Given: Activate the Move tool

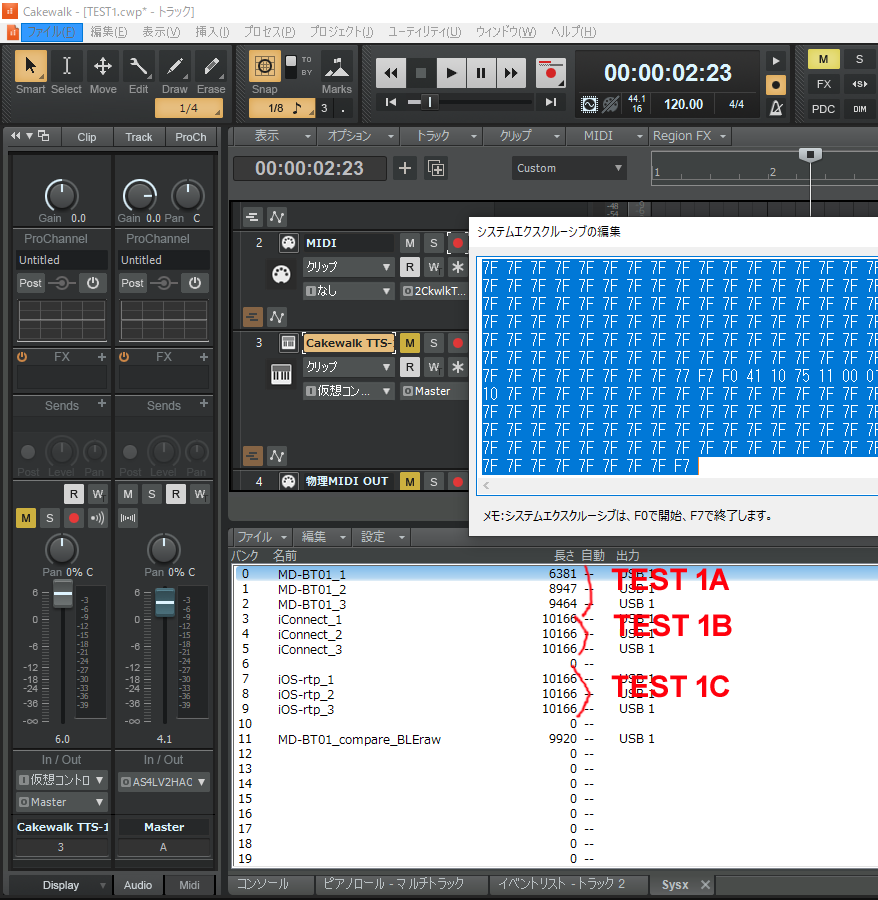Looking at the screenshot, I should tap(103, 72).
